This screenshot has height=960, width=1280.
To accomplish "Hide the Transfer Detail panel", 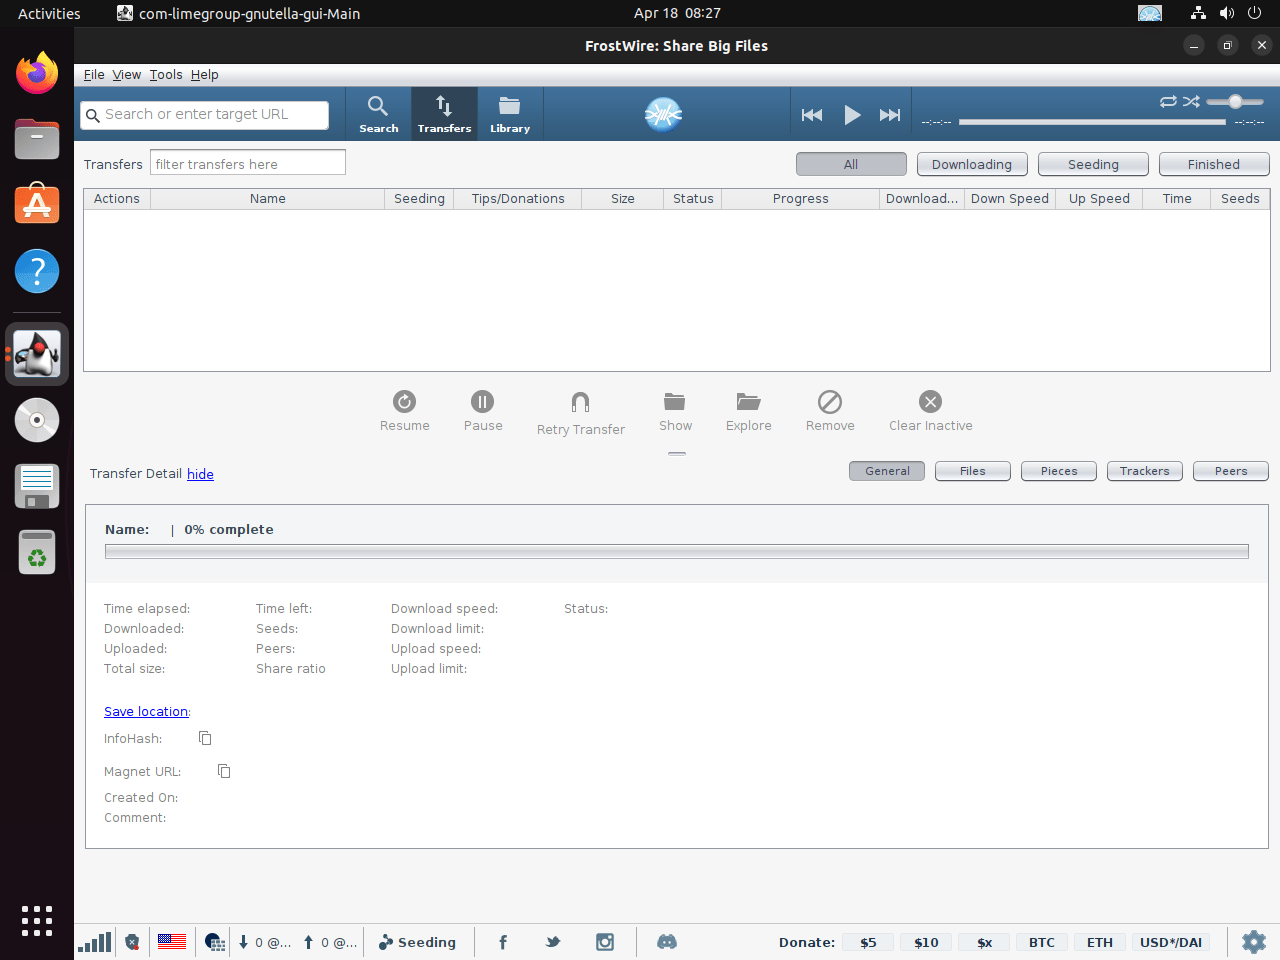I will click(x=200, y=474).
